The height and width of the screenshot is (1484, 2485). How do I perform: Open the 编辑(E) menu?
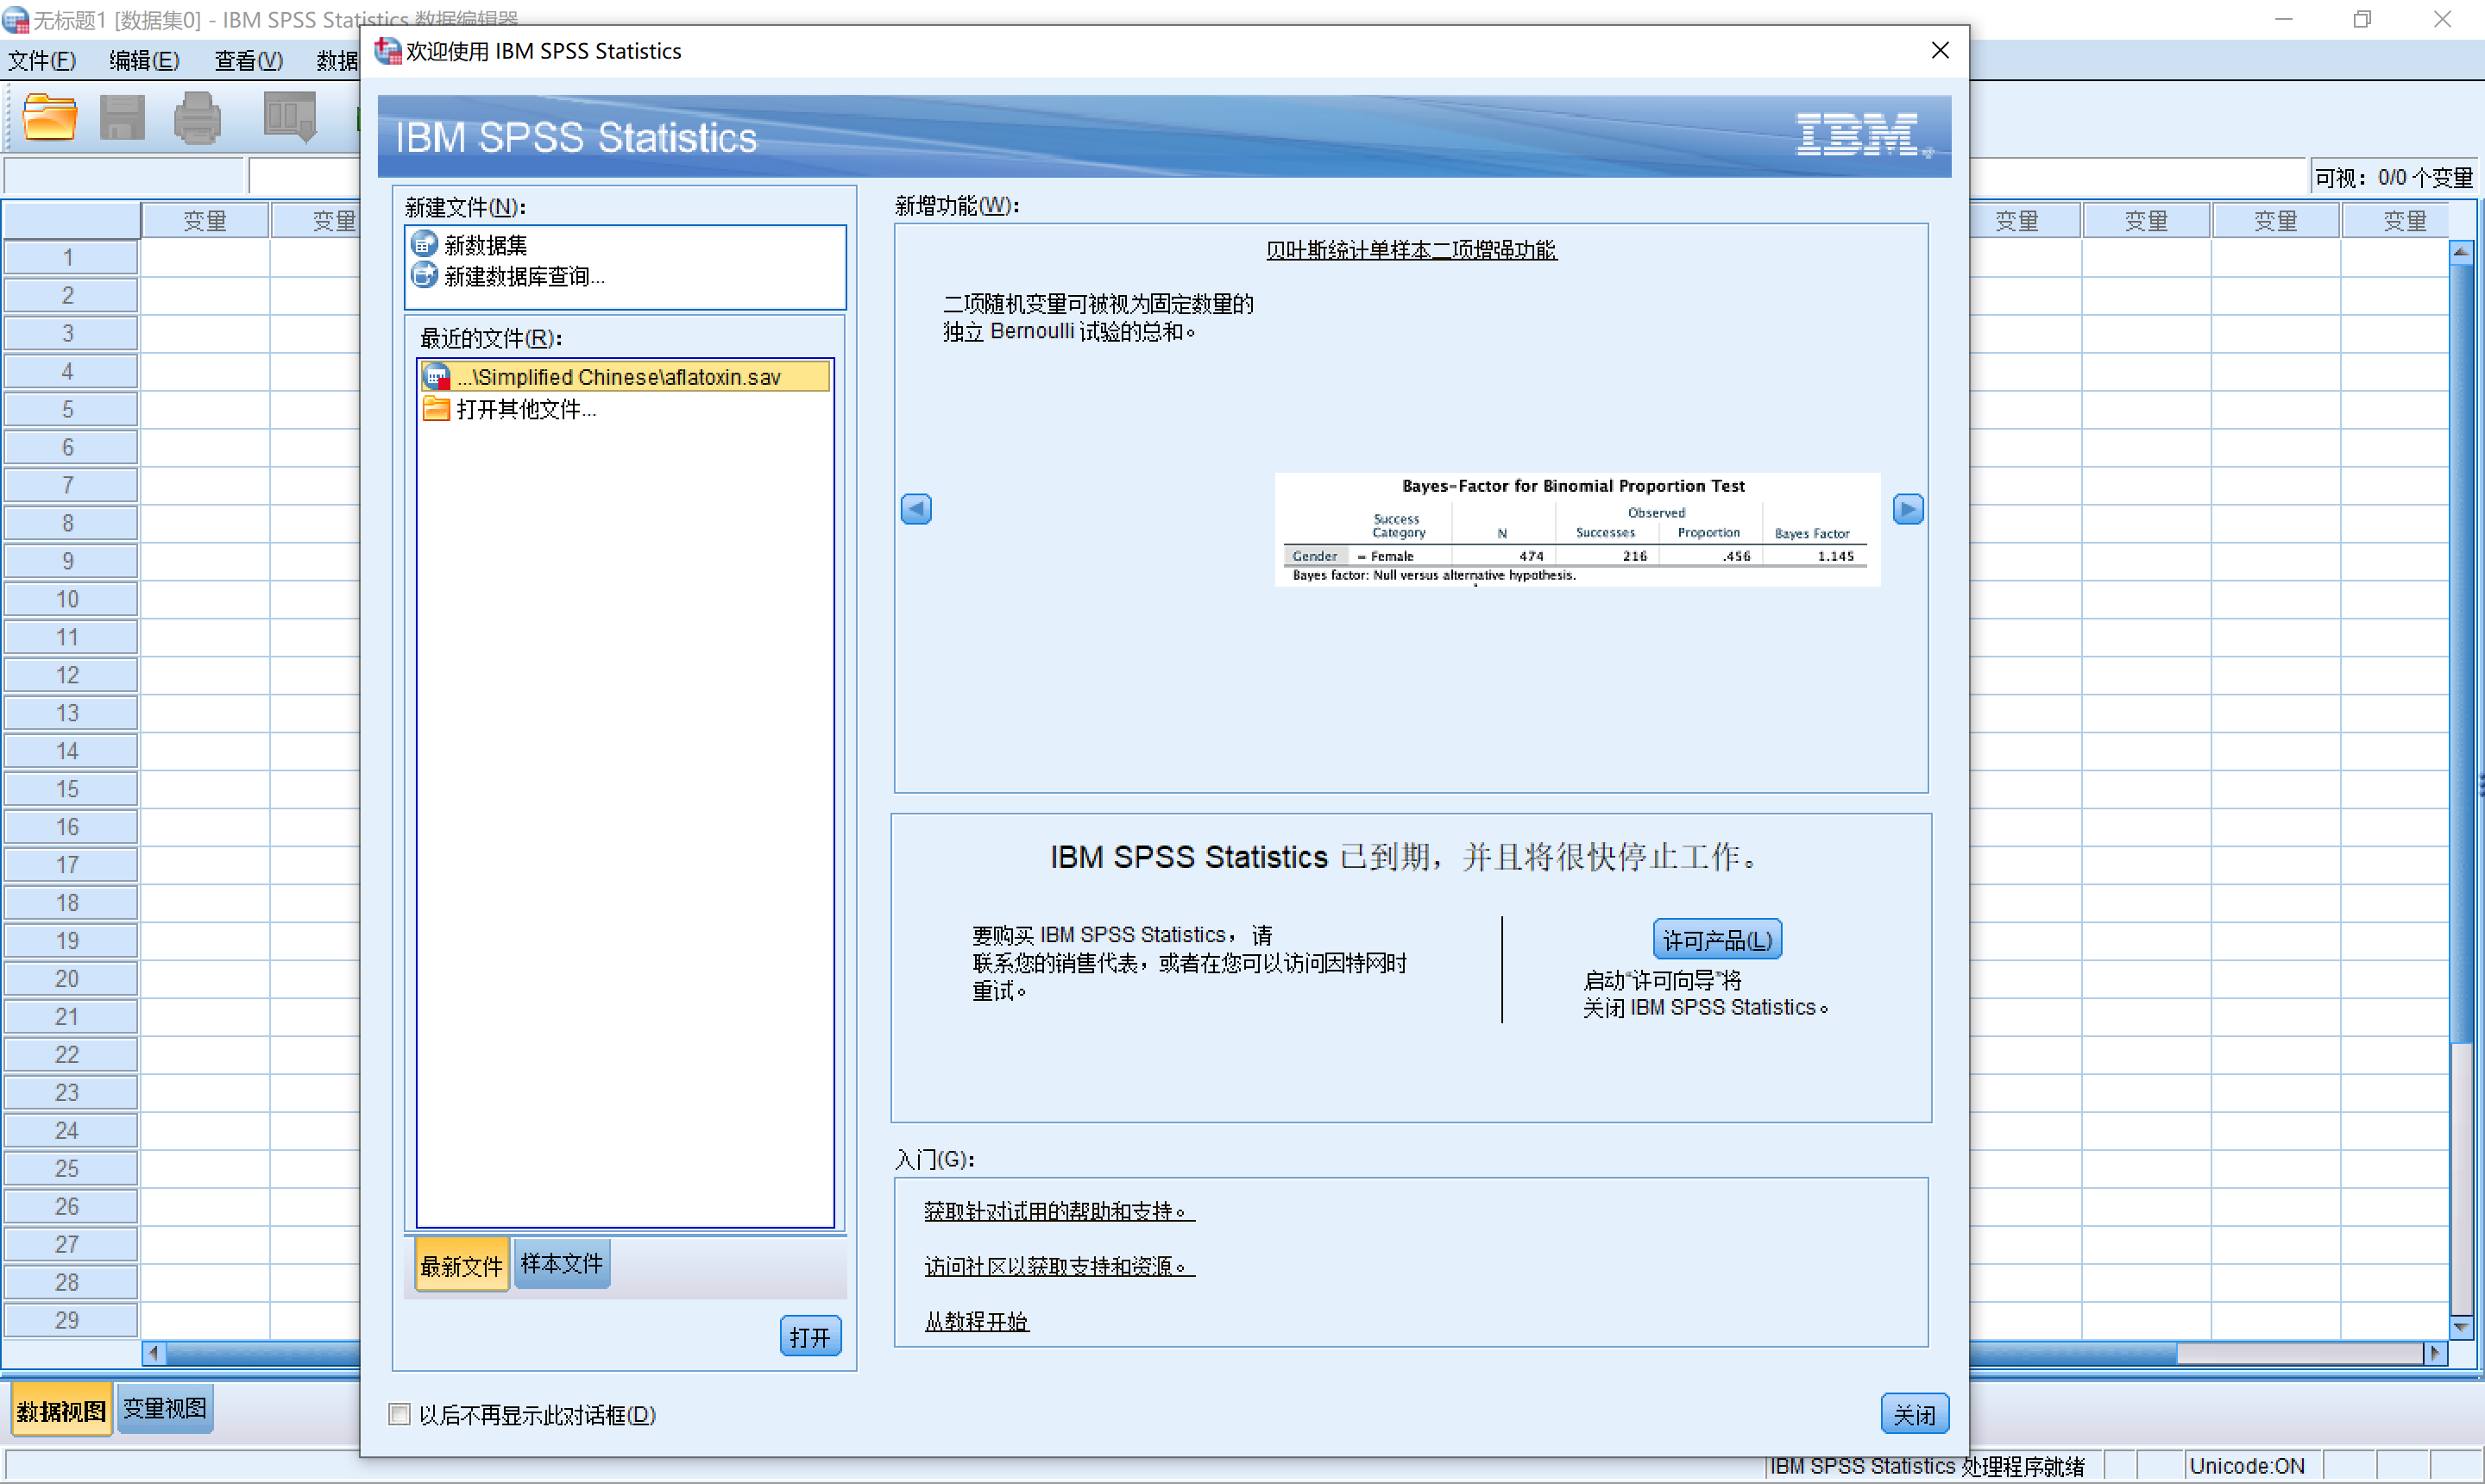click(144, 61)
